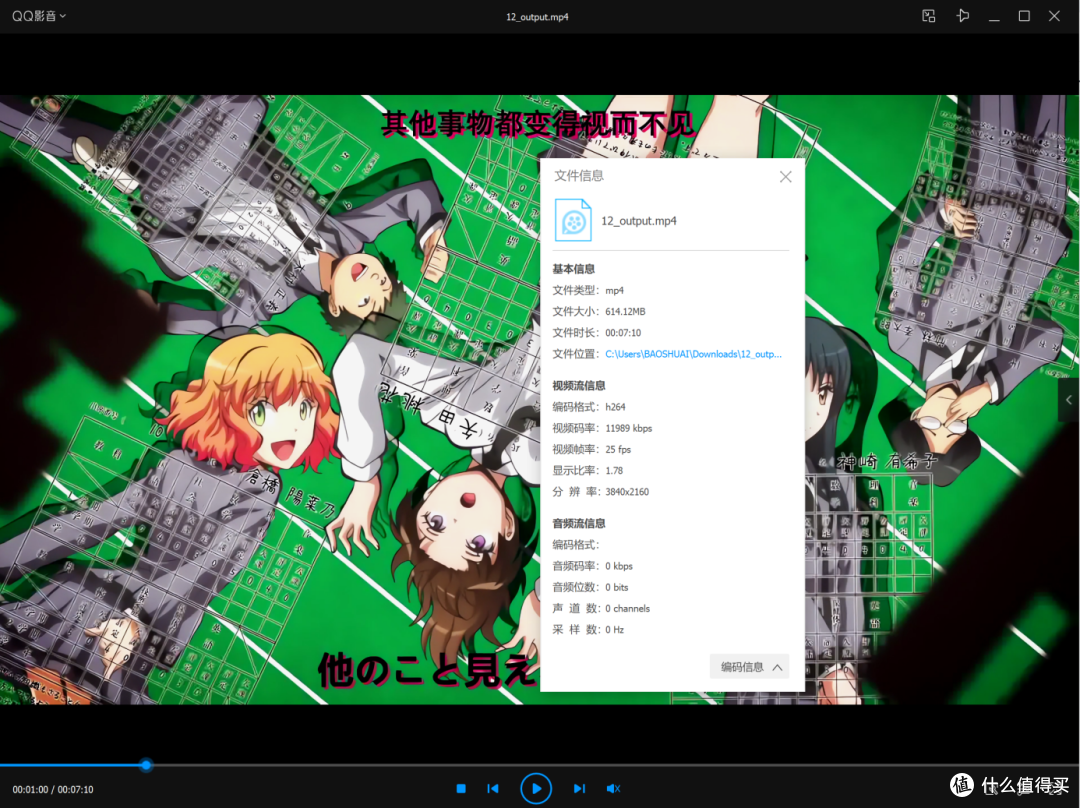Open the file location path link
The height and width of the screenshot is (808, 1080).
click(x=693, y=354)
